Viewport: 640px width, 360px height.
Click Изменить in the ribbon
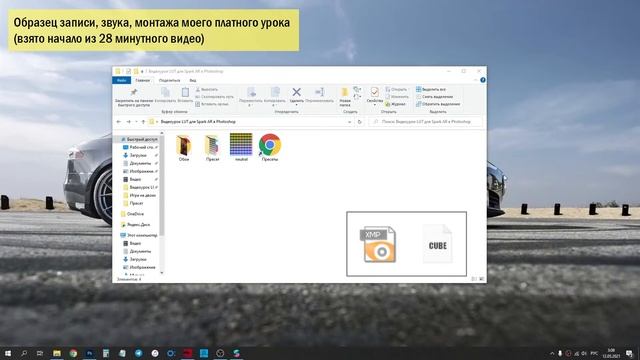pos(397,97)
